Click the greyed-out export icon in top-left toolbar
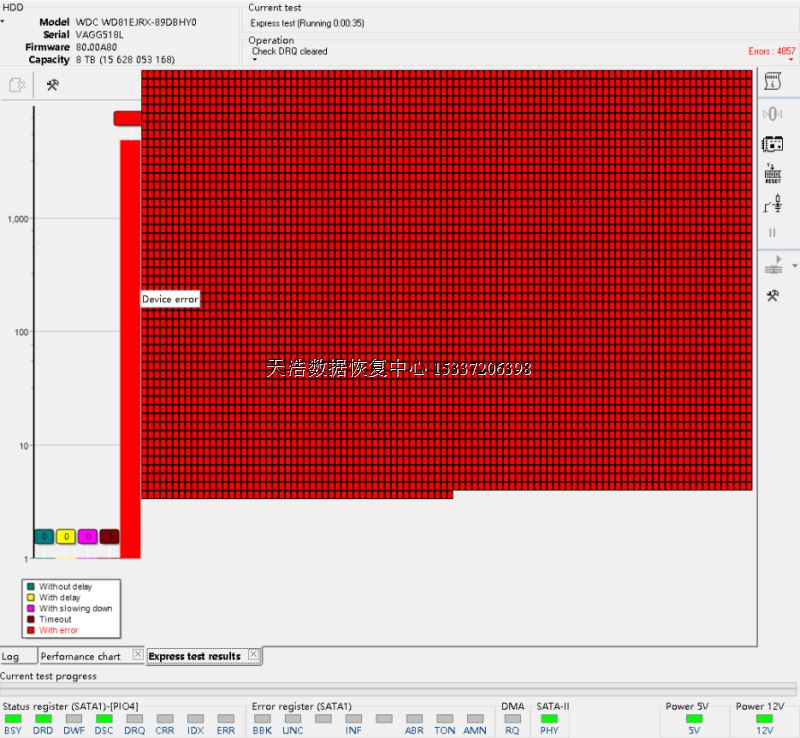The image size is (800, 738). coord(17,86)
